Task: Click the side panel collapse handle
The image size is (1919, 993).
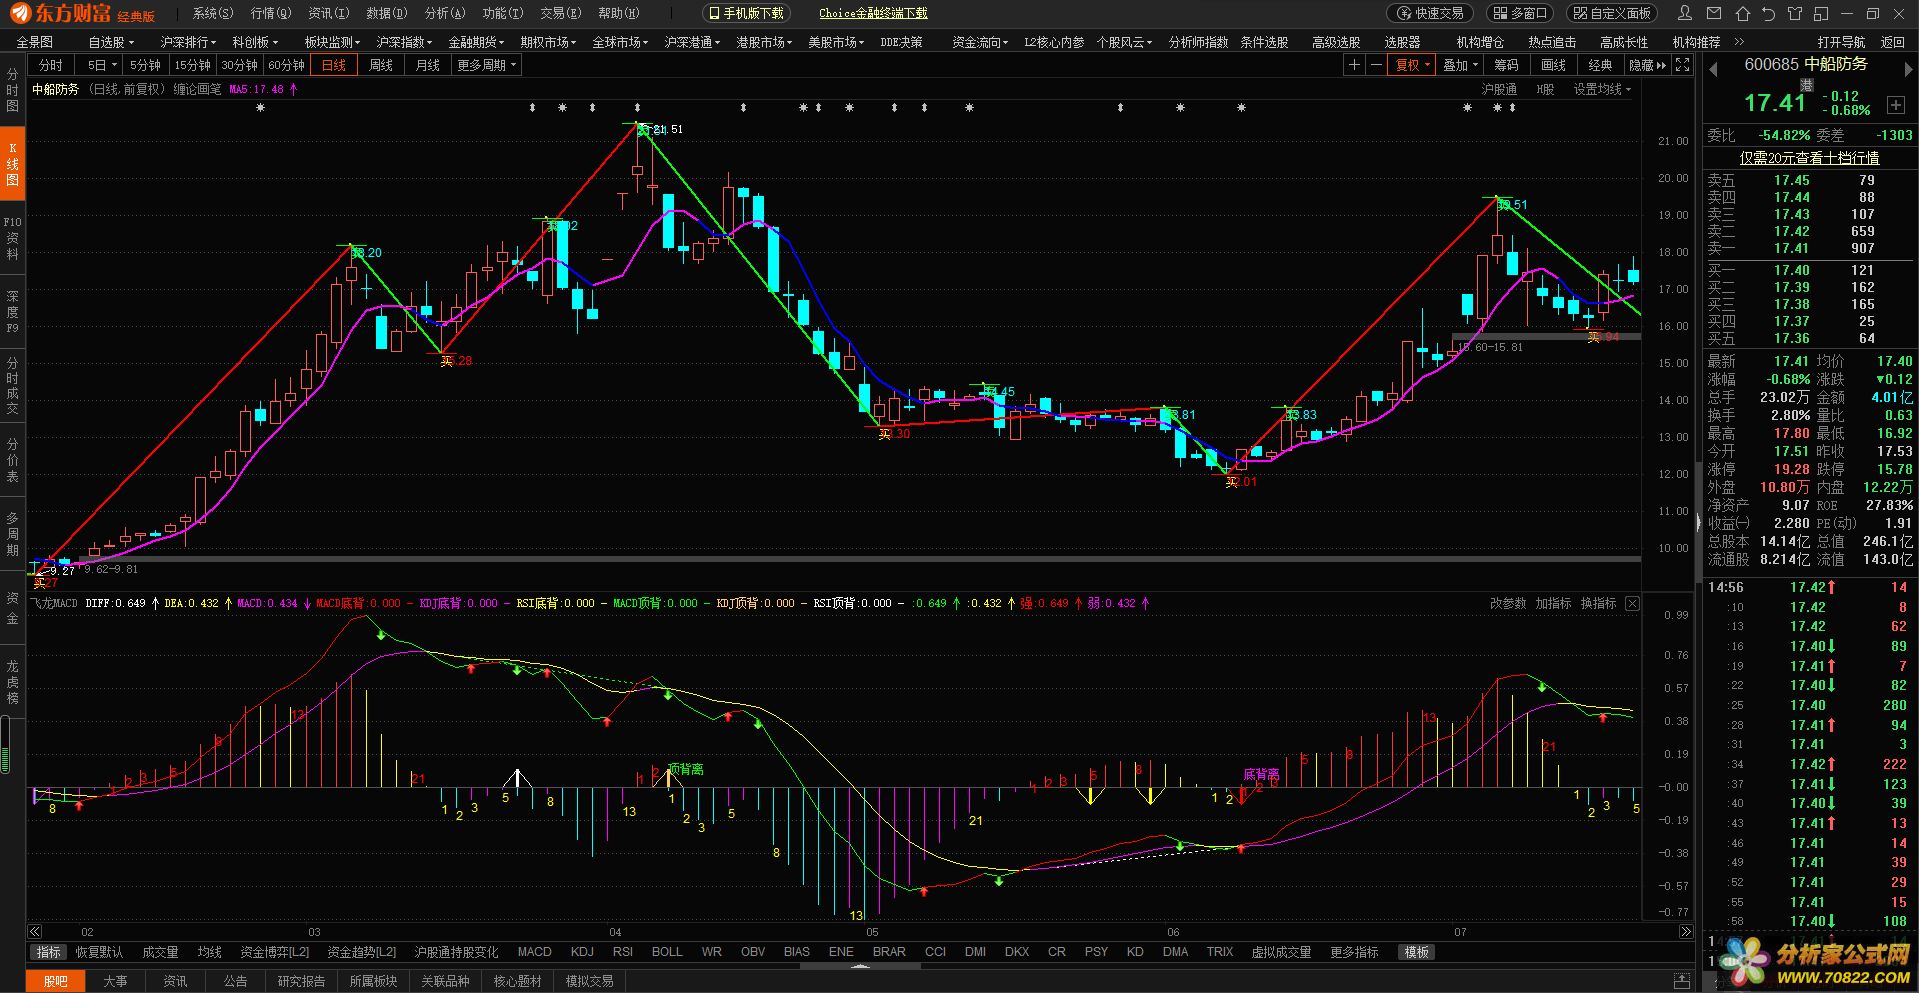Action: pyautogui.click(x=1697, y=522)
